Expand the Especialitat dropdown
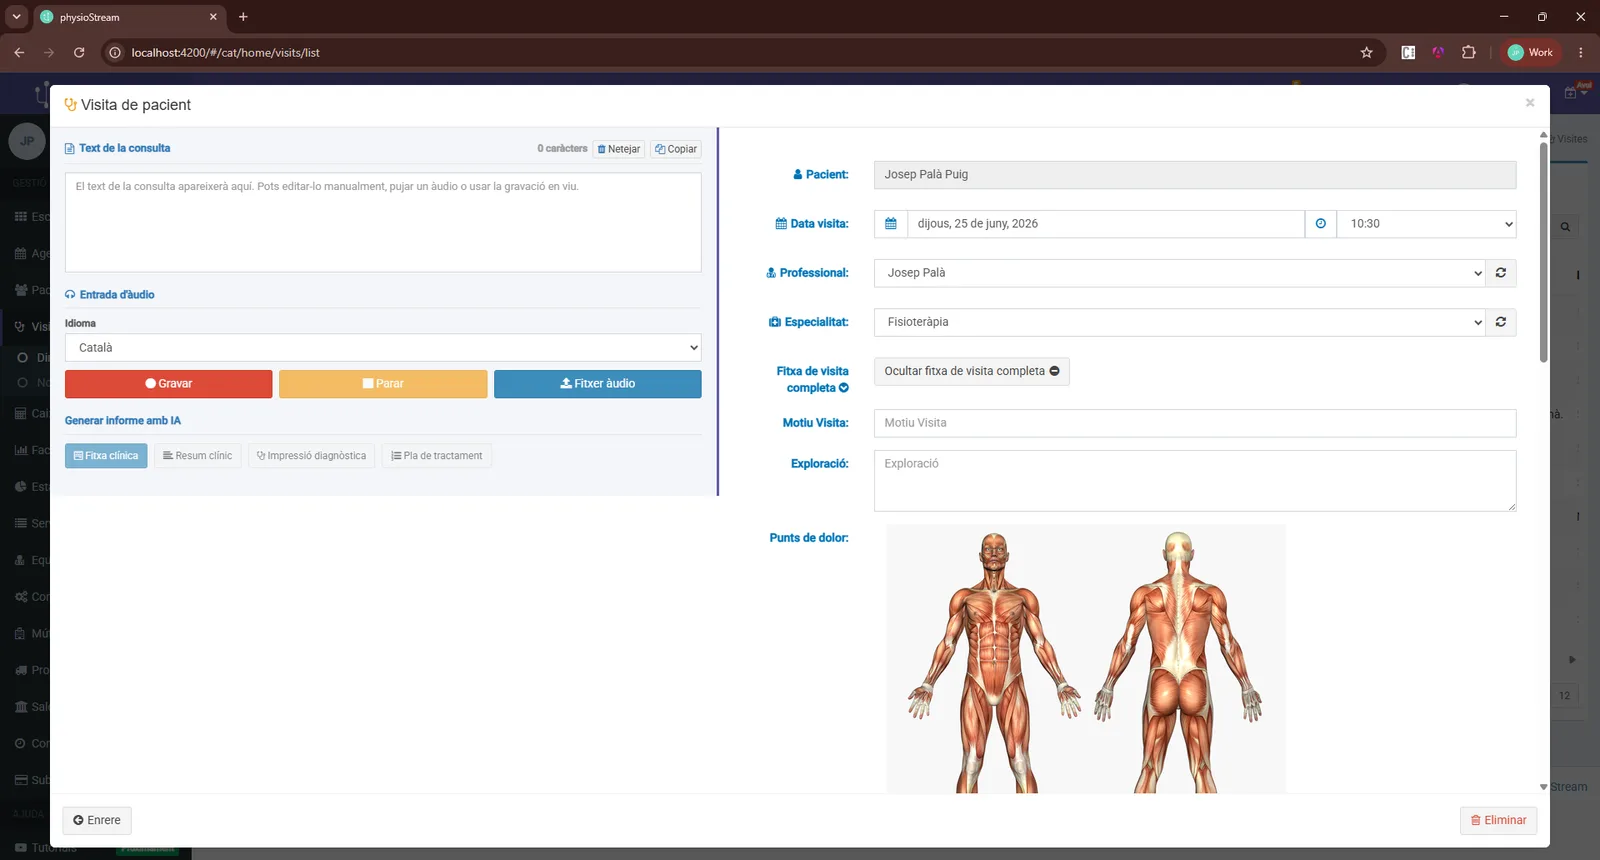This screenshot has height=860, width=1600. click(x=1180, y=322)
